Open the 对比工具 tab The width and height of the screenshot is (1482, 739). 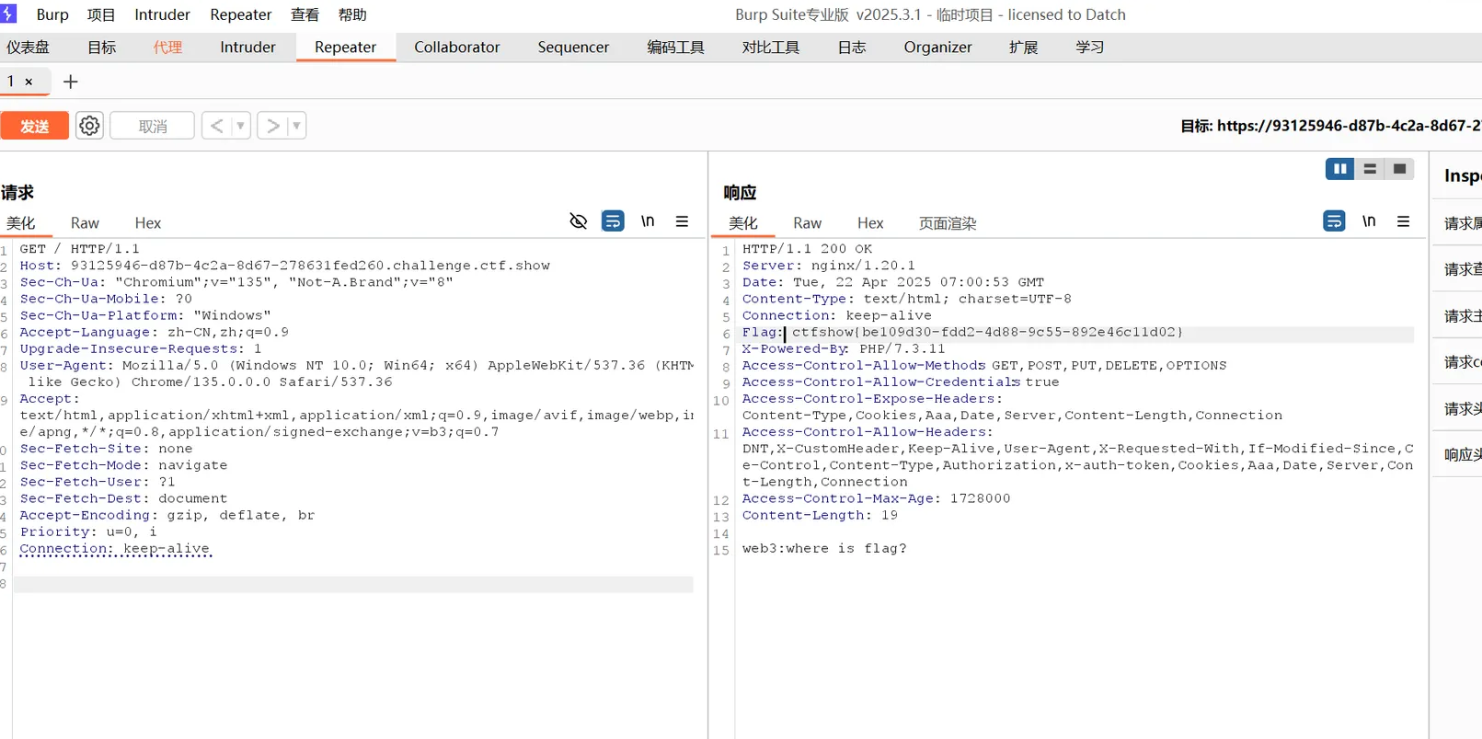tap(771, 47)
